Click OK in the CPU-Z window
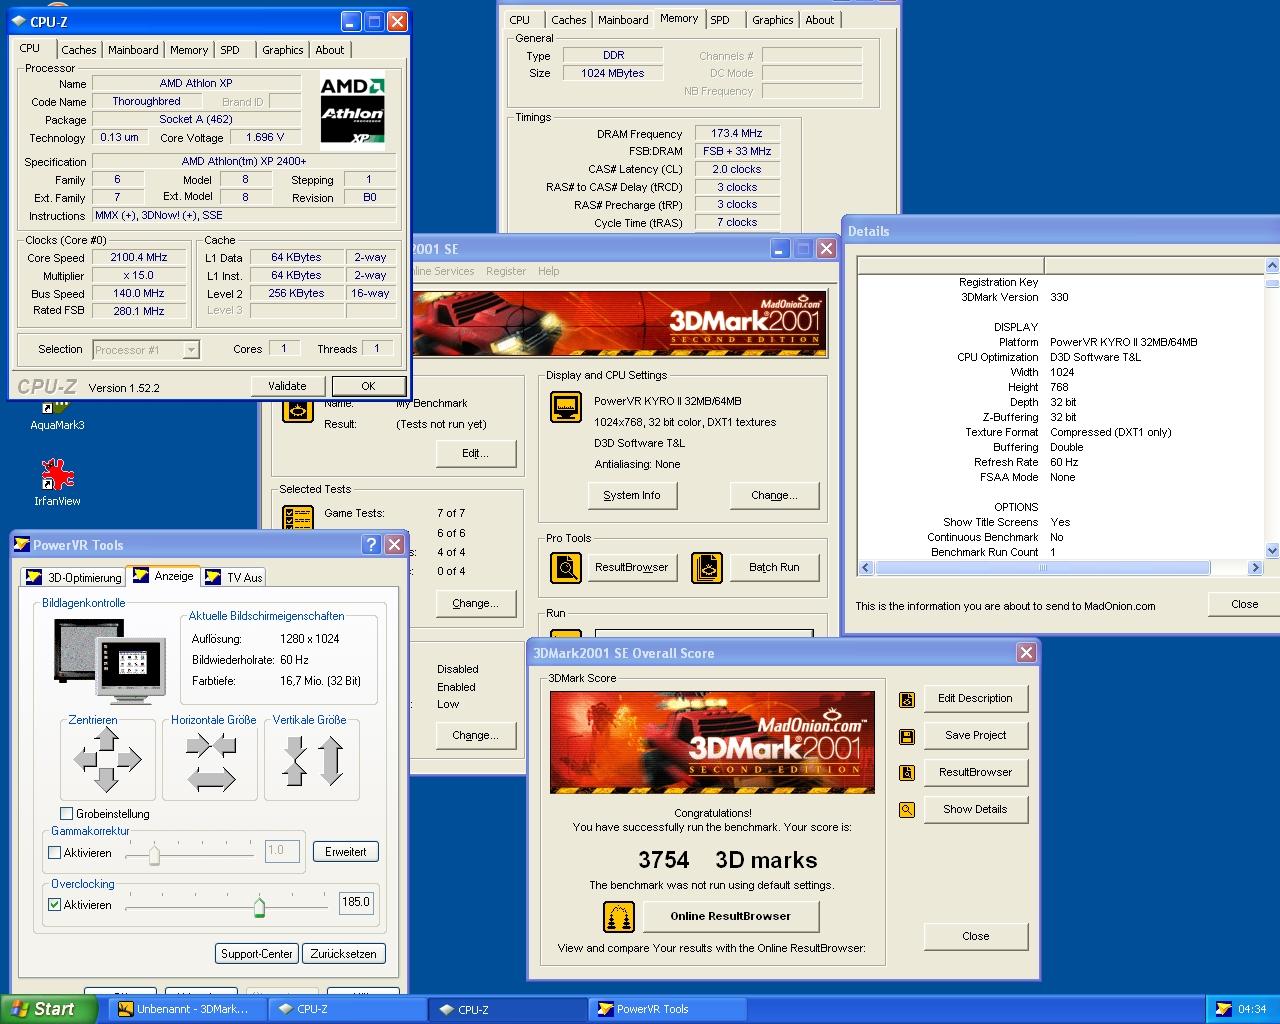The image size is (1280, 1024). click(x=368, y=386)
